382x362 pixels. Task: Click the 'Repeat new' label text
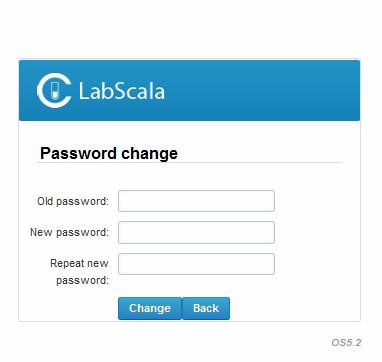(x=79, y=263)
